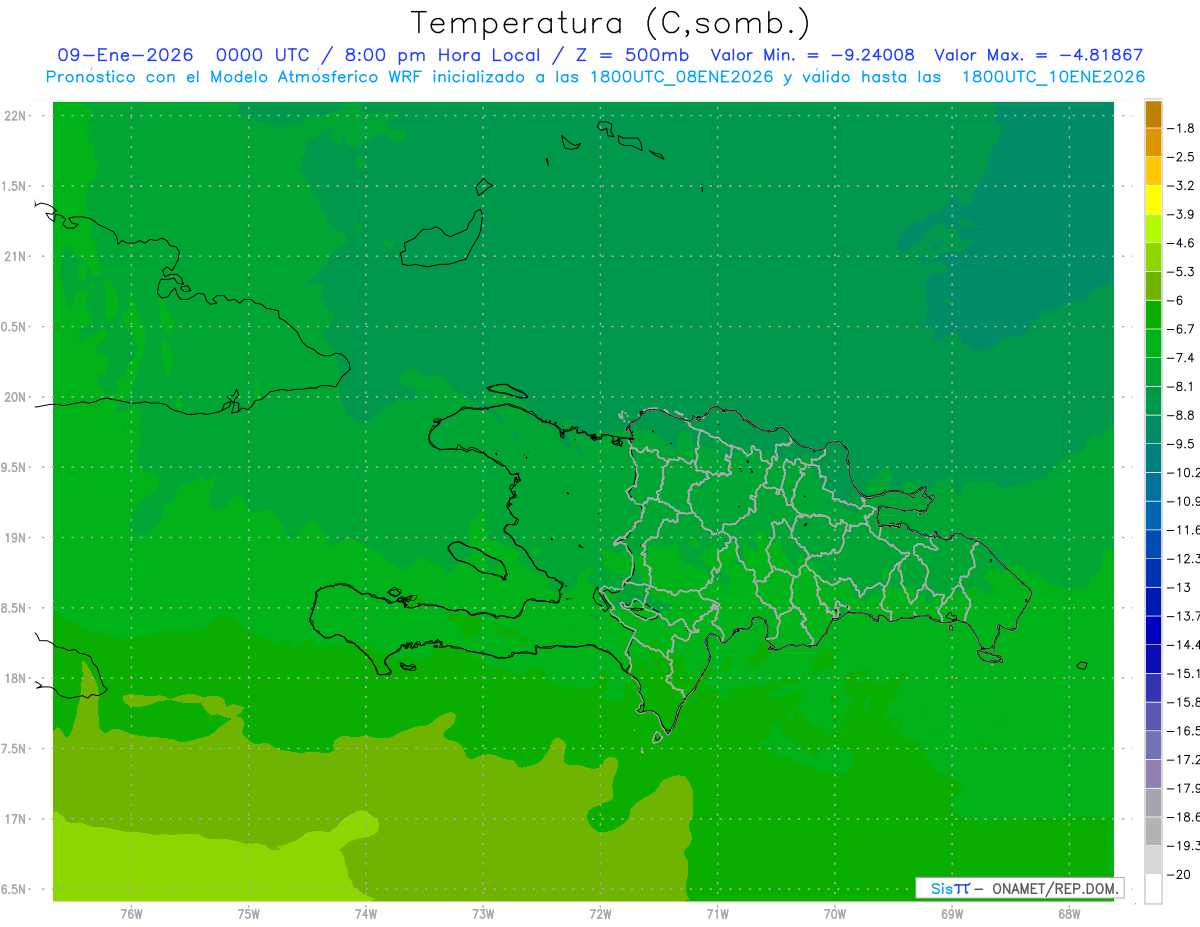Click the "76W" longitude axis label
The image size is (1200, 927).
131,913
